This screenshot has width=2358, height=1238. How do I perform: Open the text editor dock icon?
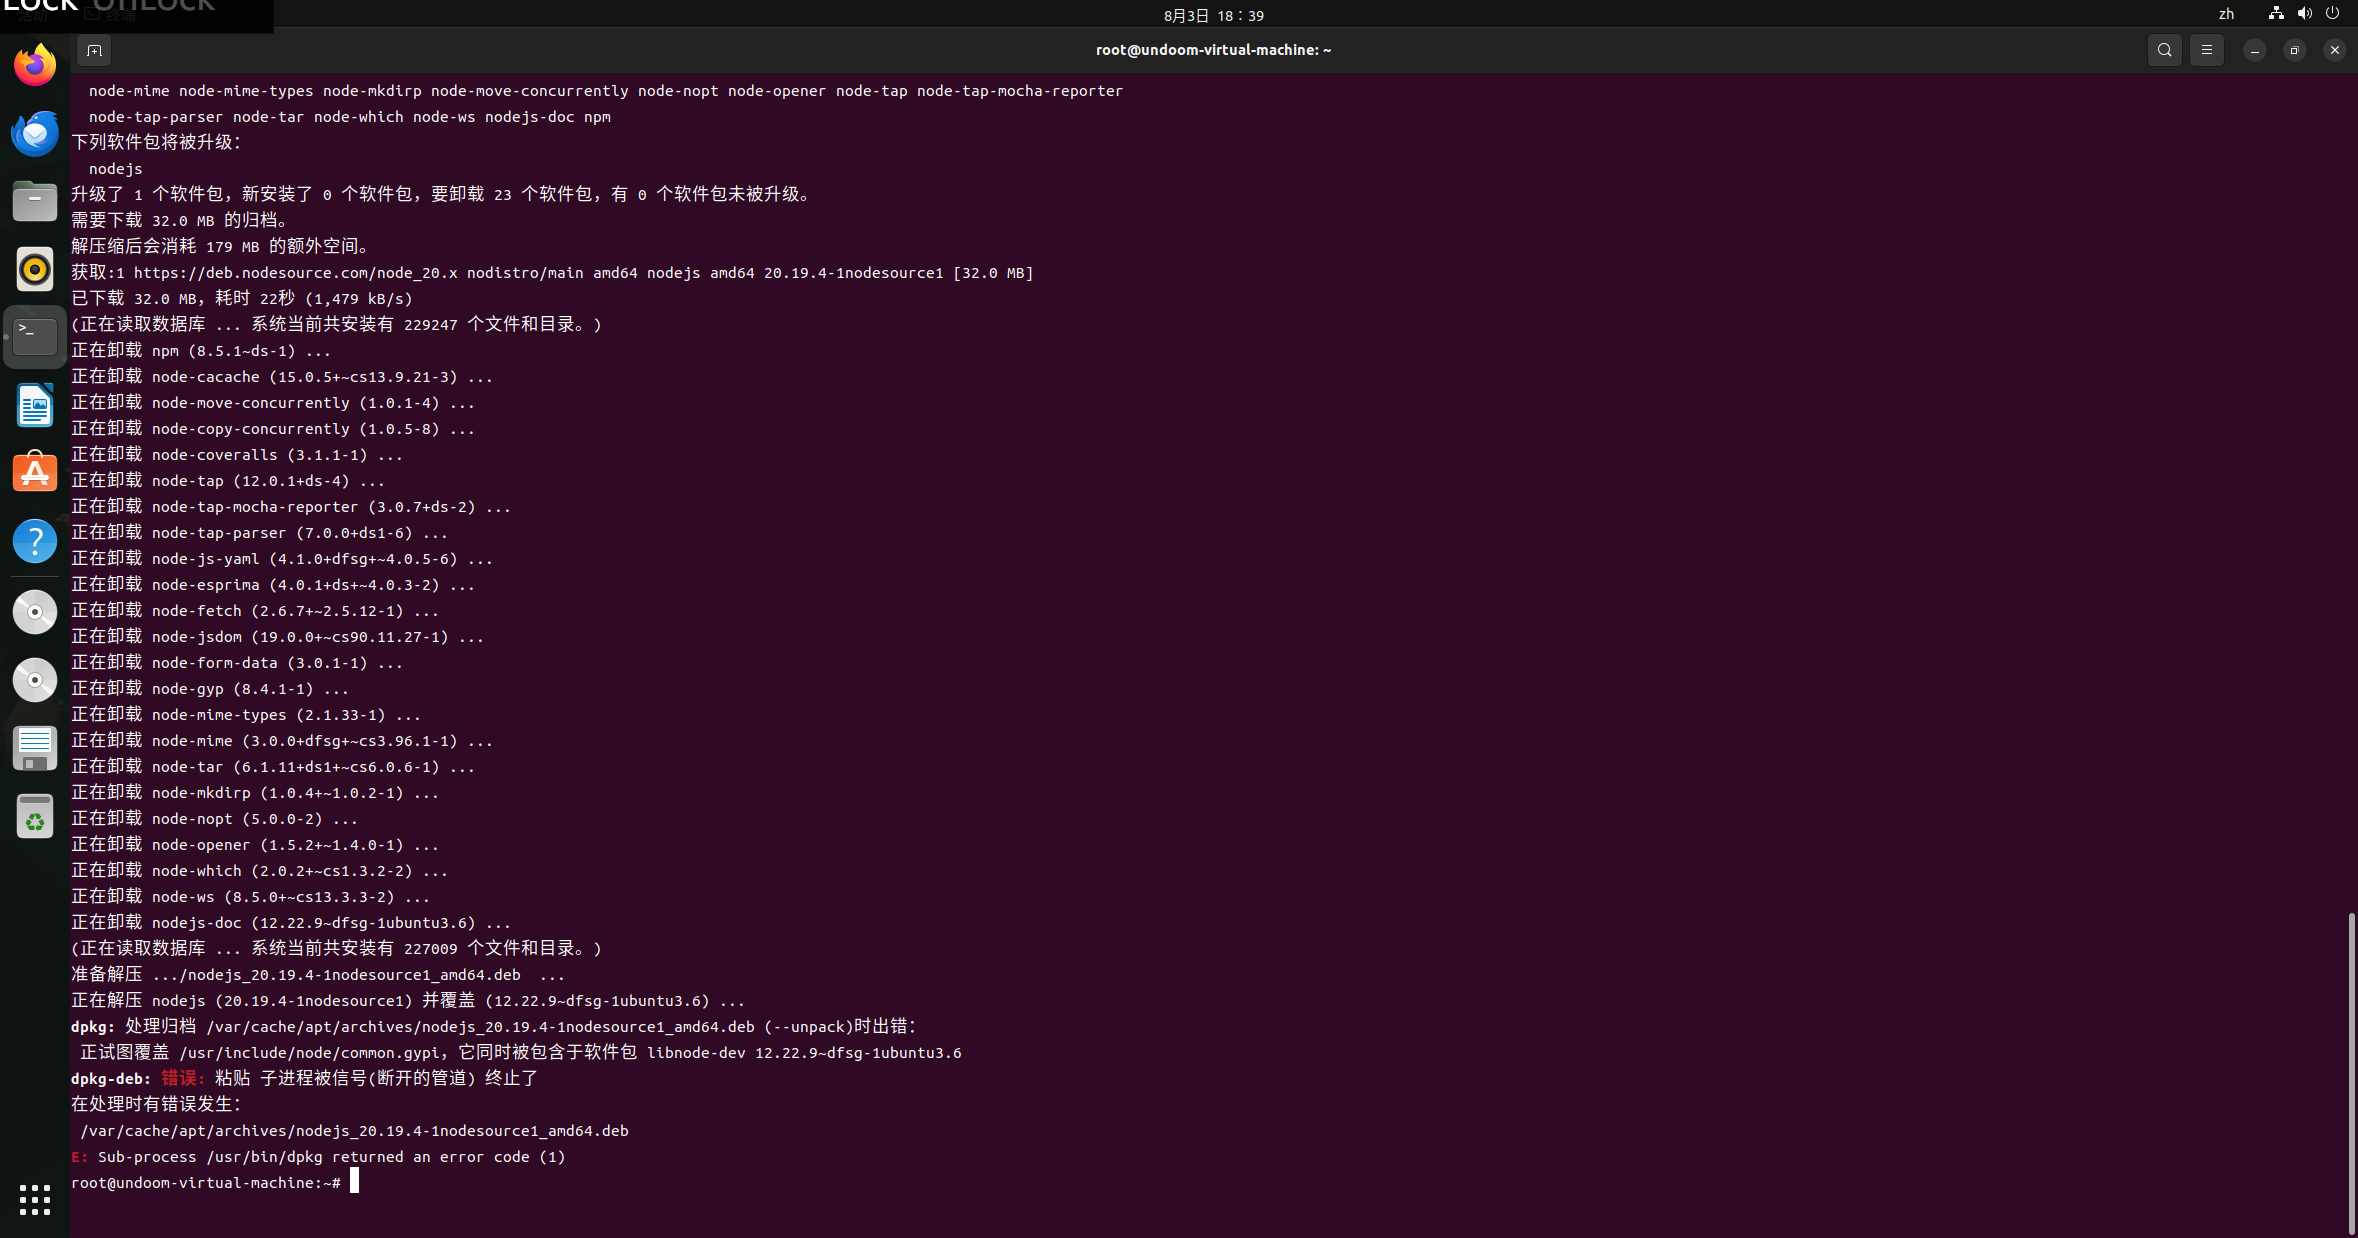point(35,748)
